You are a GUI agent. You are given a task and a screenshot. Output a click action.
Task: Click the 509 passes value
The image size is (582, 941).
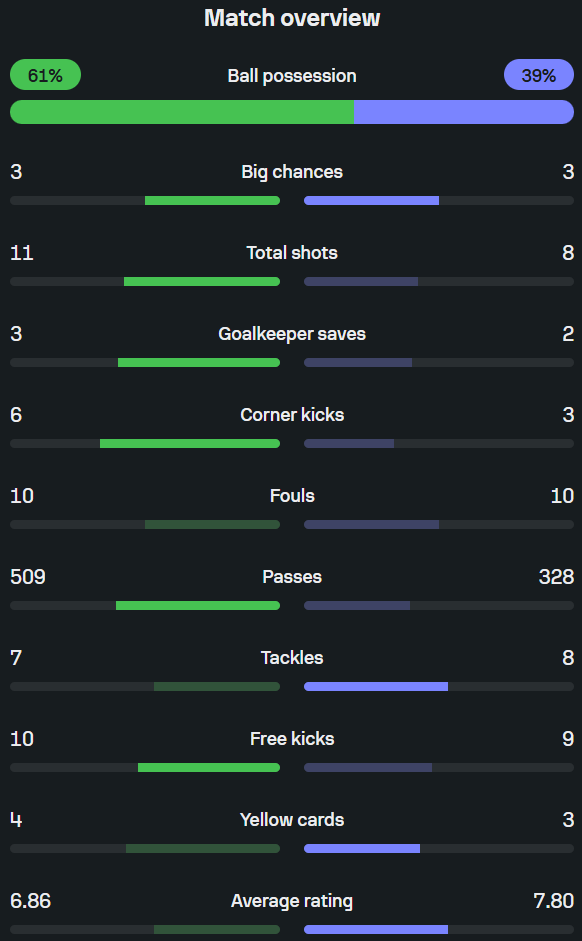click(28, 577)
